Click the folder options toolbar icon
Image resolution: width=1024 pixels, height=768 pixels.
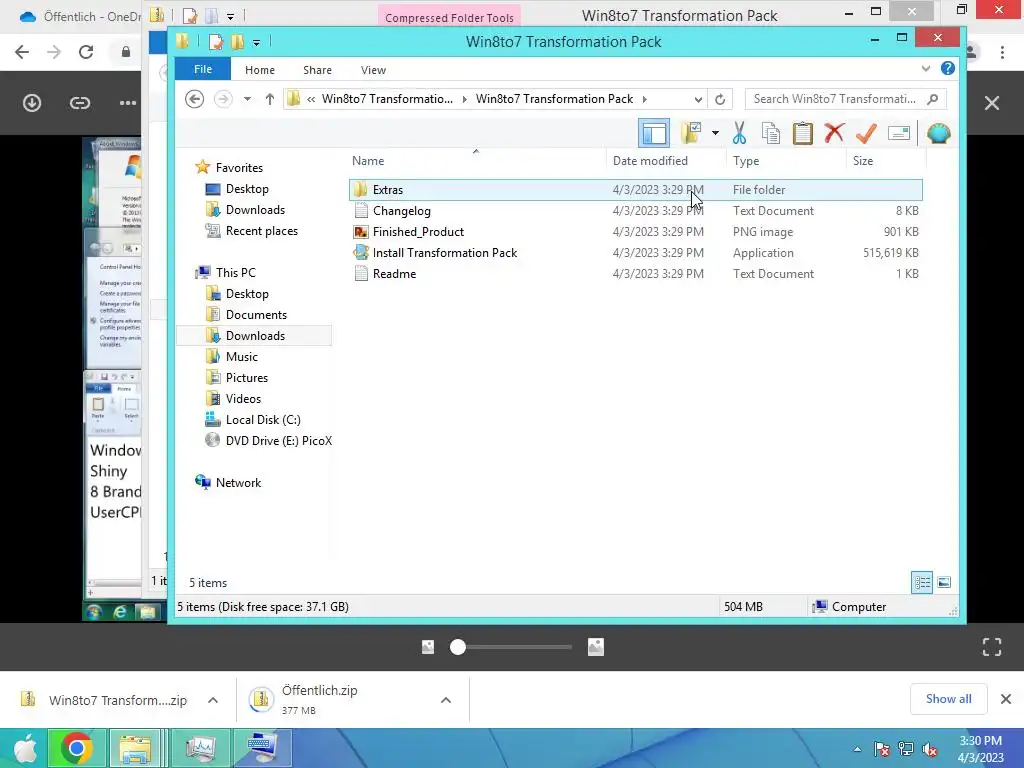(691, 133)
